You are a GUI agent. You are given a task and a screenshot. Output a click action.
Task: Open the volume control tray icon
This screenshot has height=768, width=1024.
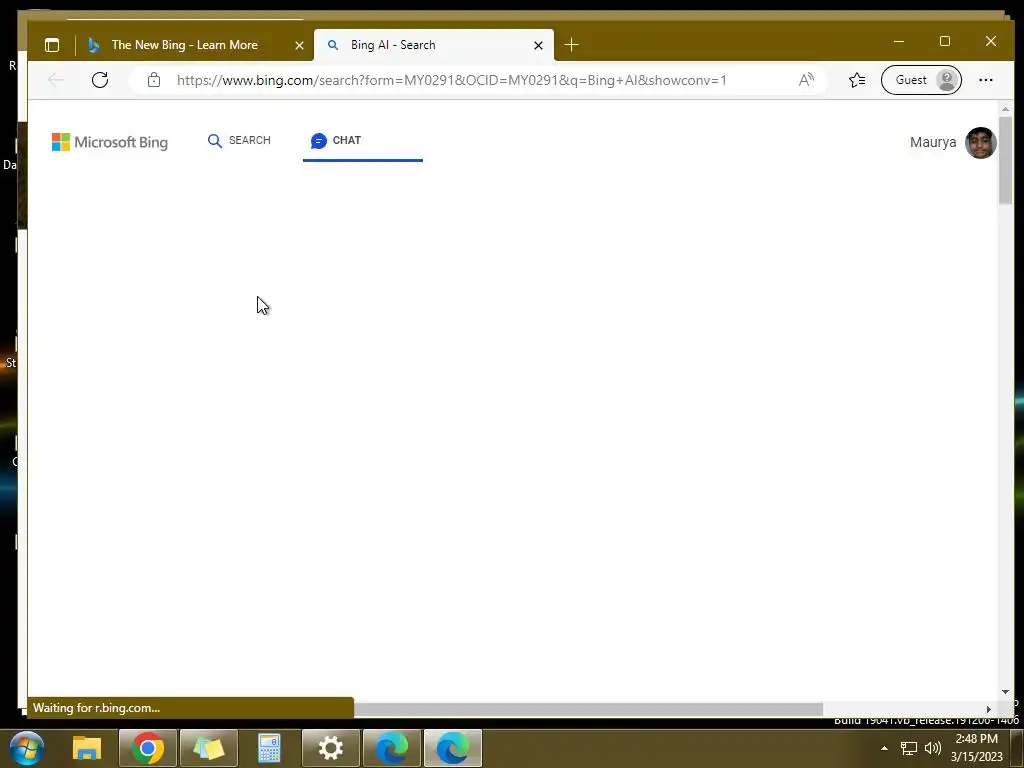933,748
